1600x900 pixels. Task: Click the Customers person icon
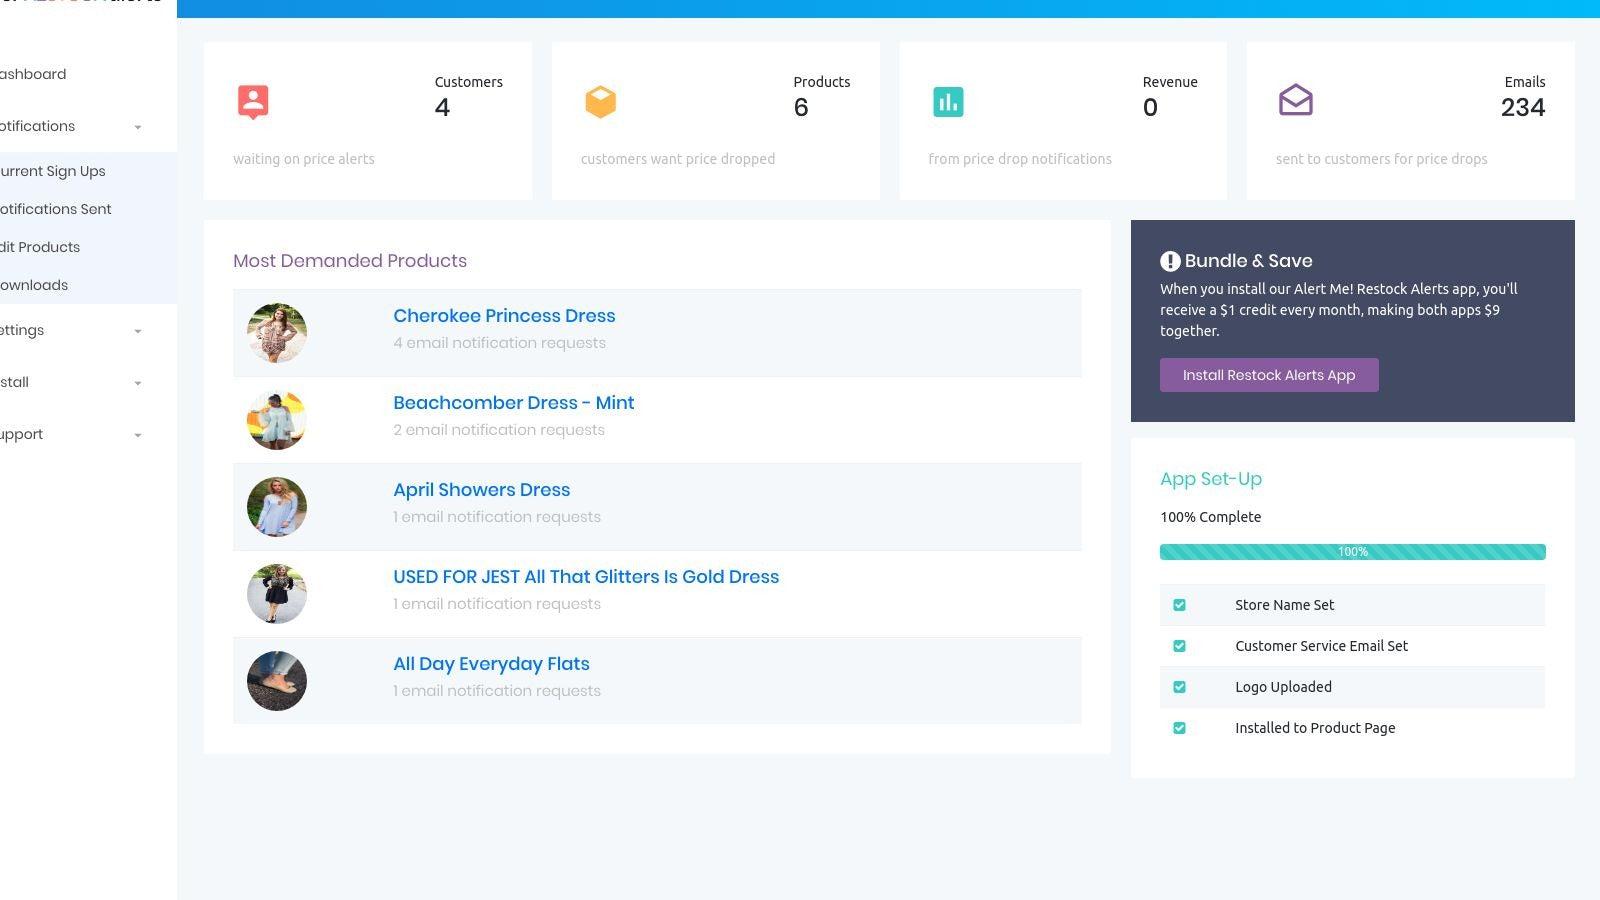(253, 101)
